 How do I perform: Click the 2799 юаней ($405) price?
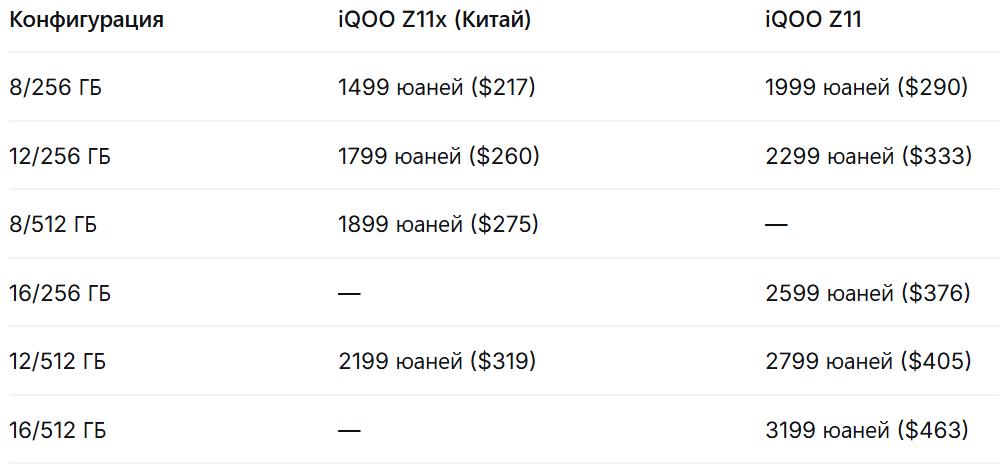(868, 361)
